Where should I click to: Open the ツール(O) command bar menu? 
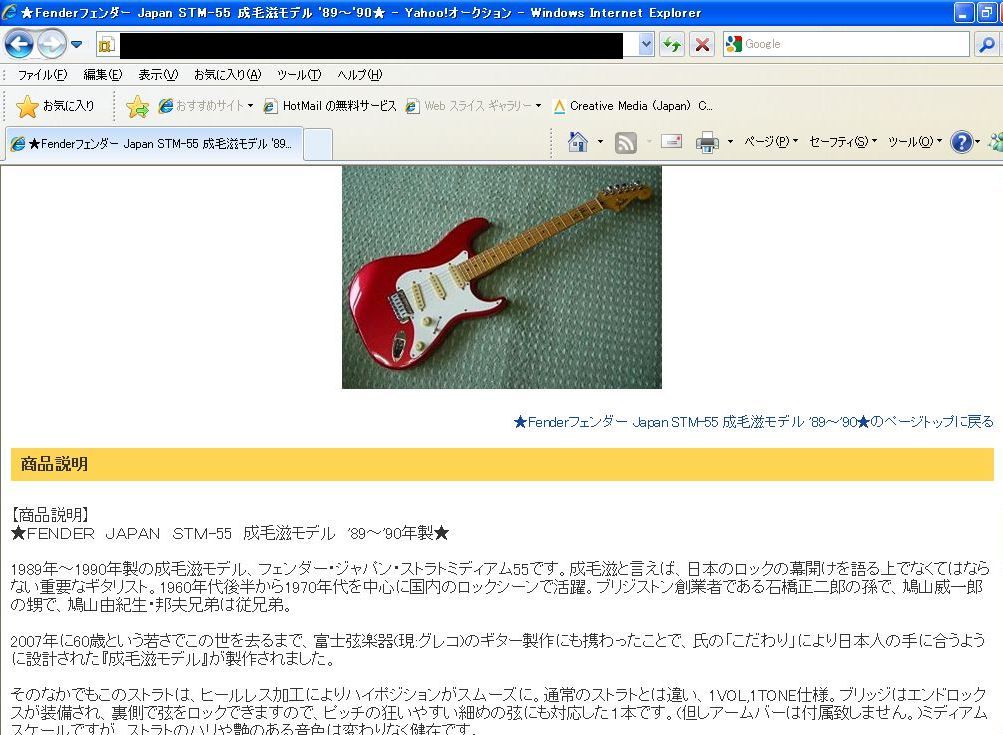coord(915,141)
